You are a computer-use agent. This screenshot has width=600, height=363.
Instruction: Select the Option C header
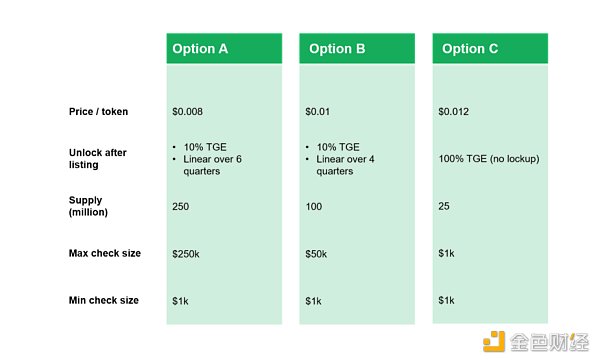[490, 49]
